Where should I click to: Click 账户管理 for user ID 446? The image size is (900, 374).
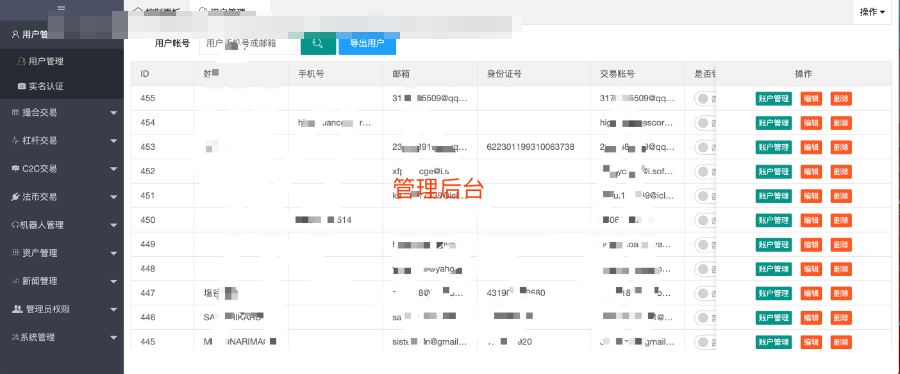[x=774, y=318]
